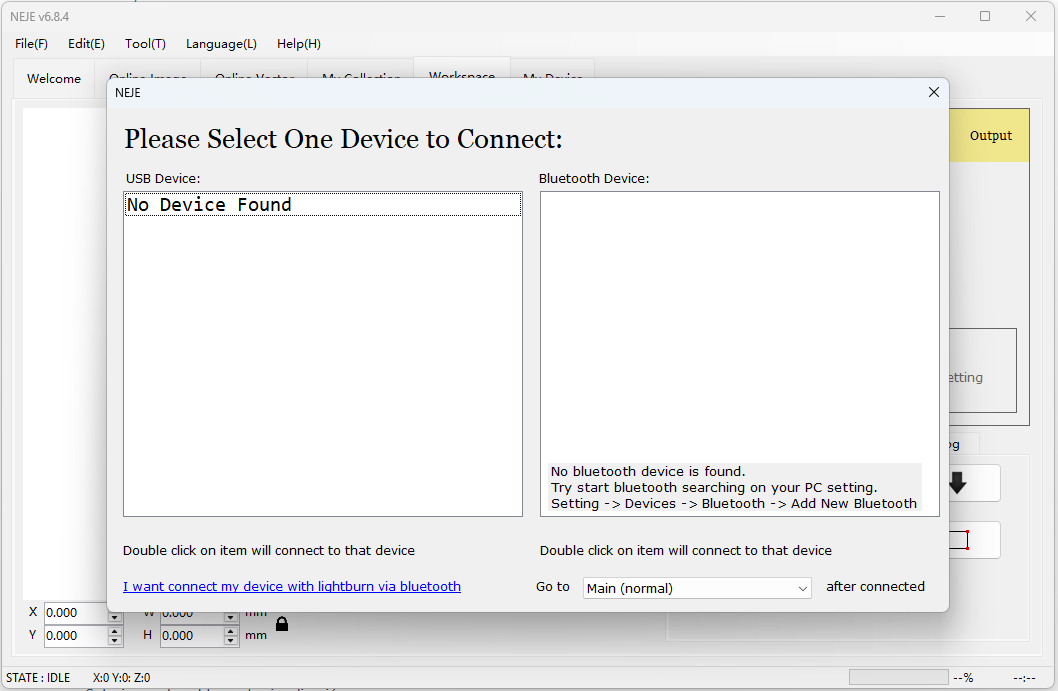Select 'No Device Found' in USB list
The height and width of the screenshot is (691, 1058).
coord(322,205)
